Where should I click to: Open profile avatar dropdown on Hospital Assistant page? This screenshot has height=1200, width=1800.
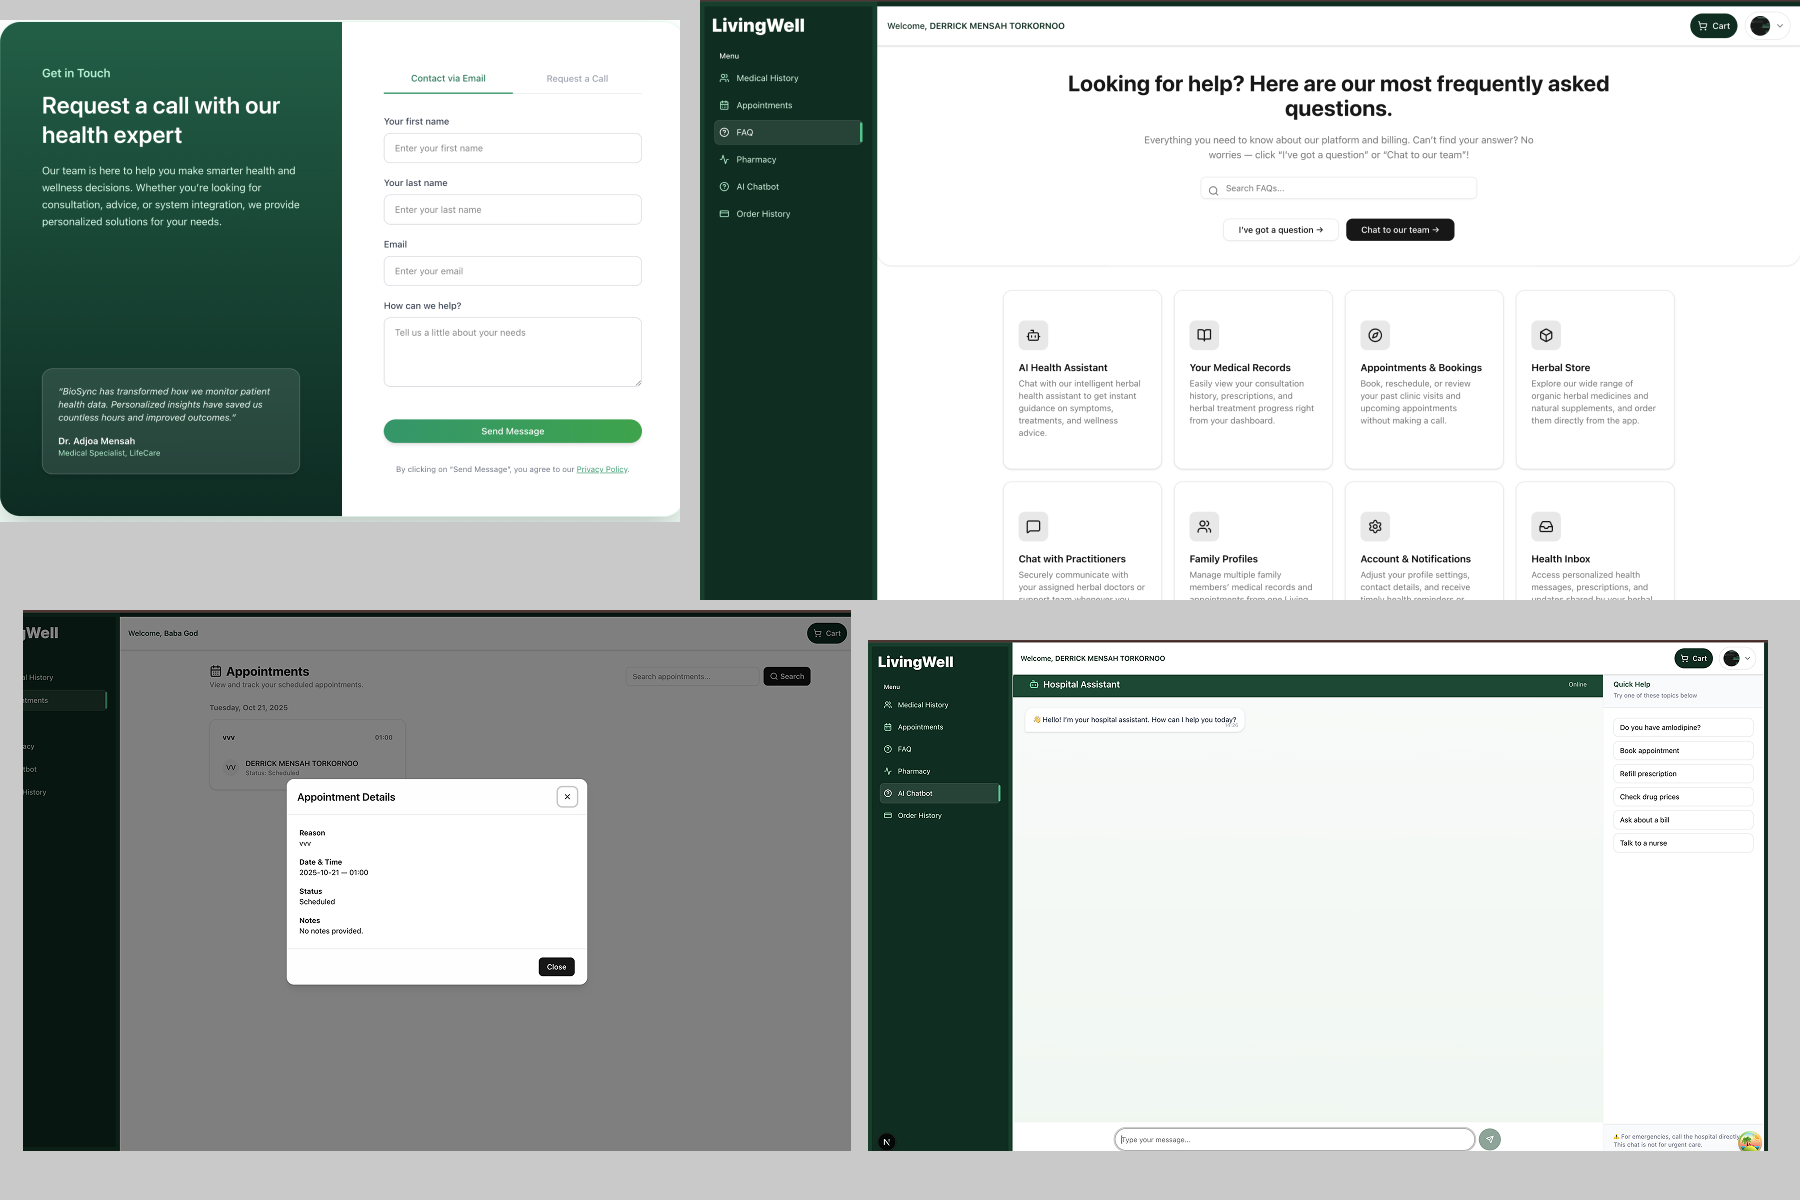coord(1737,658)
